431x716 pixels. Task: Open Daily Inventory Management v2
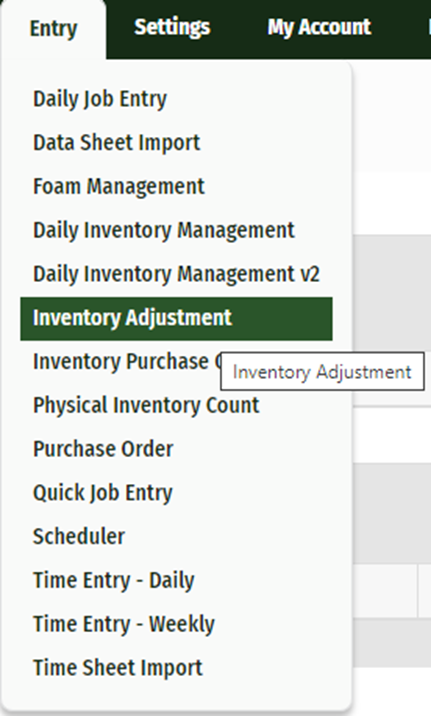tap(176, 274)
